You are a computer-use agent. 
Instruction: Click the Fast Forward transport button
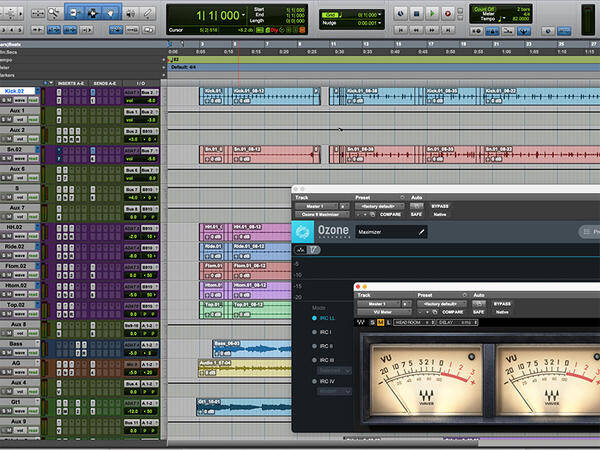point(432,29)
